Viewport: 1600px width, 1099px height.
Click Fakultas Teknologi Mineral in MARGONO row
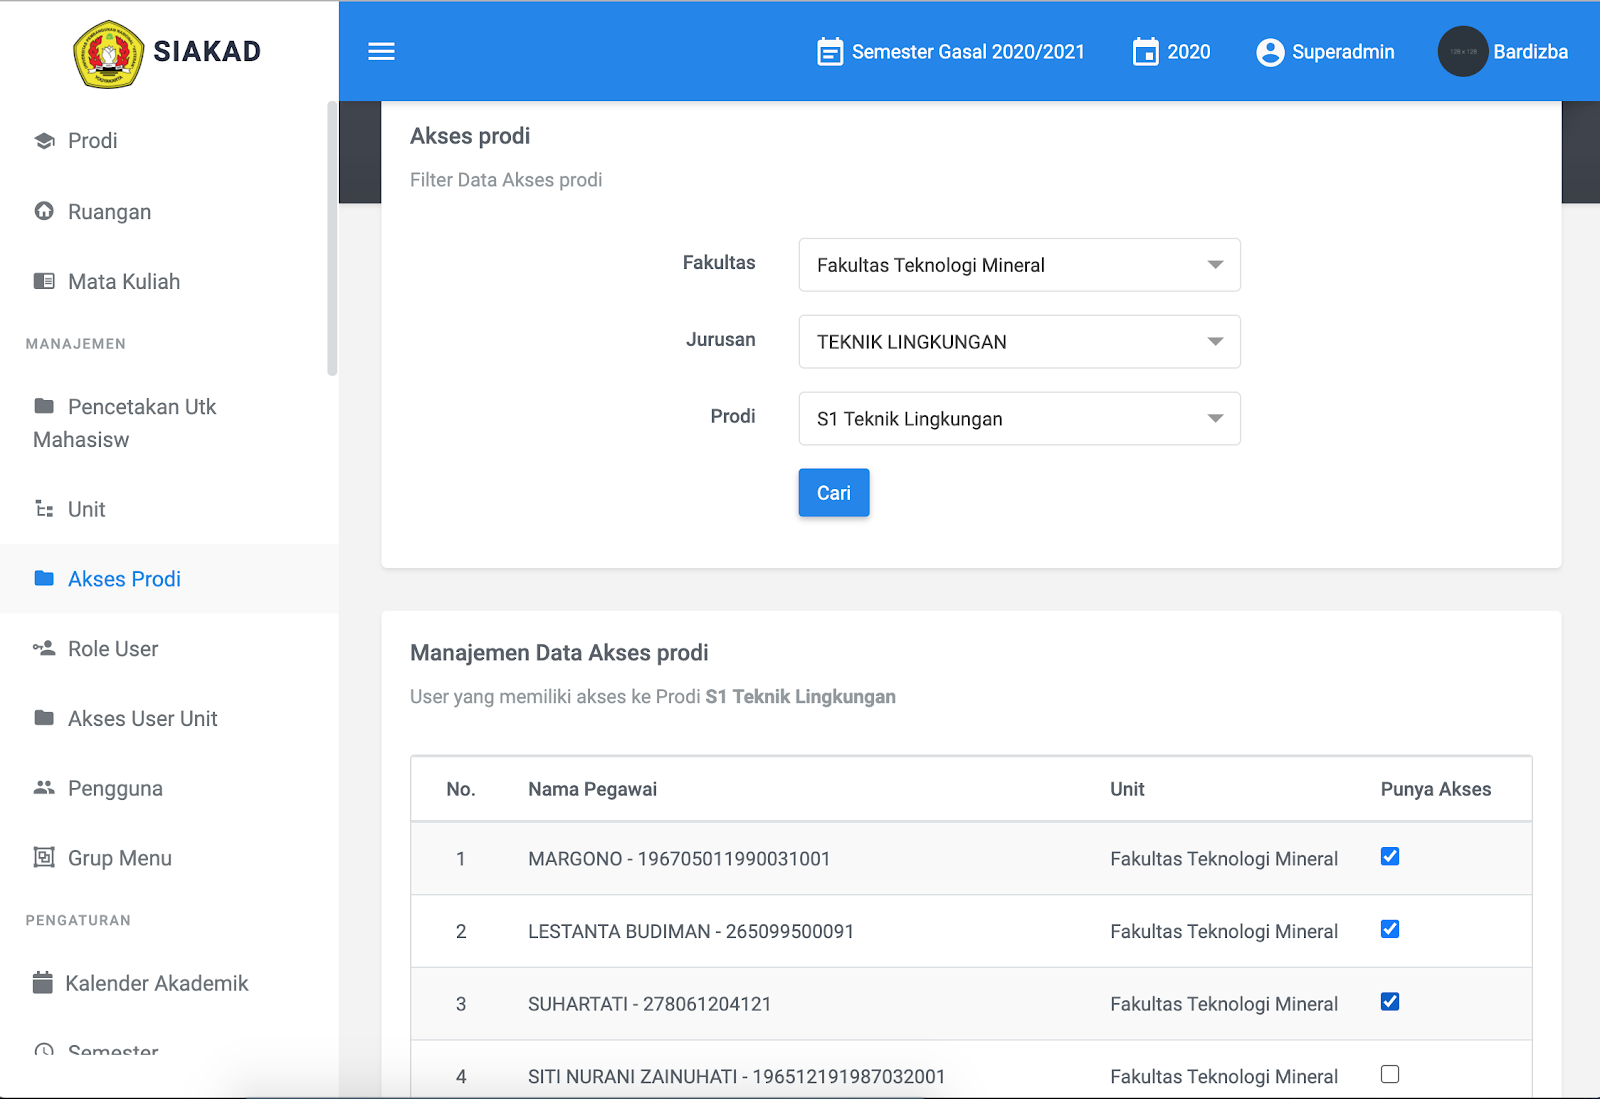1224,859
